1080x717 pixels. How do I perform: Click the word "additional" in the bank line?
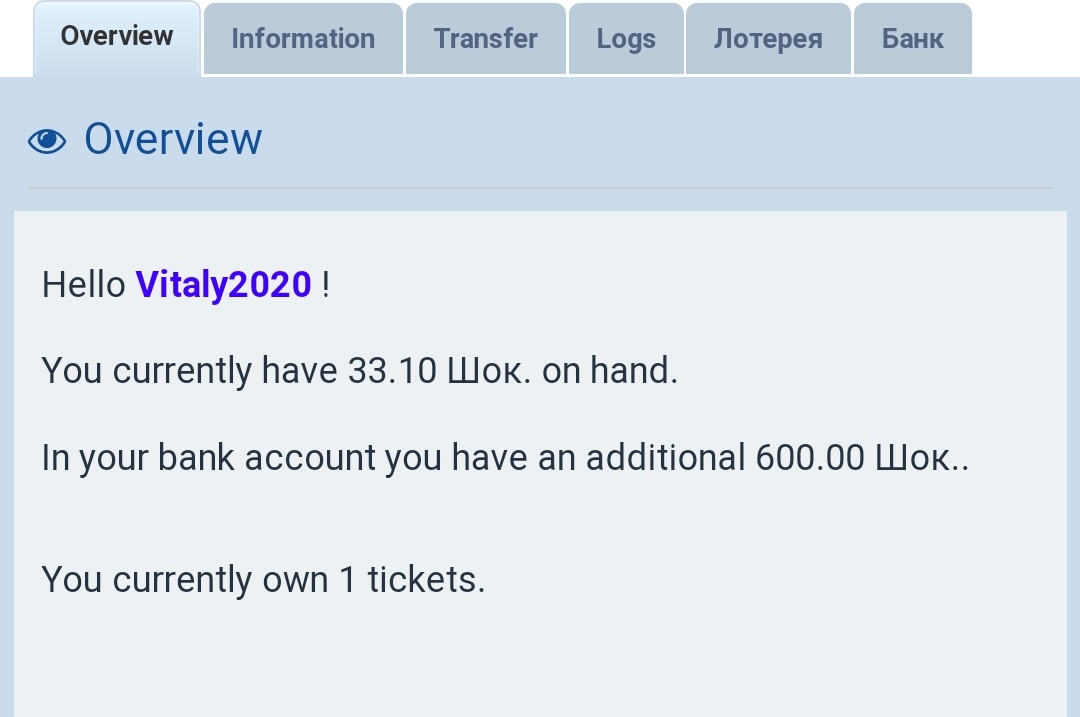665,457
